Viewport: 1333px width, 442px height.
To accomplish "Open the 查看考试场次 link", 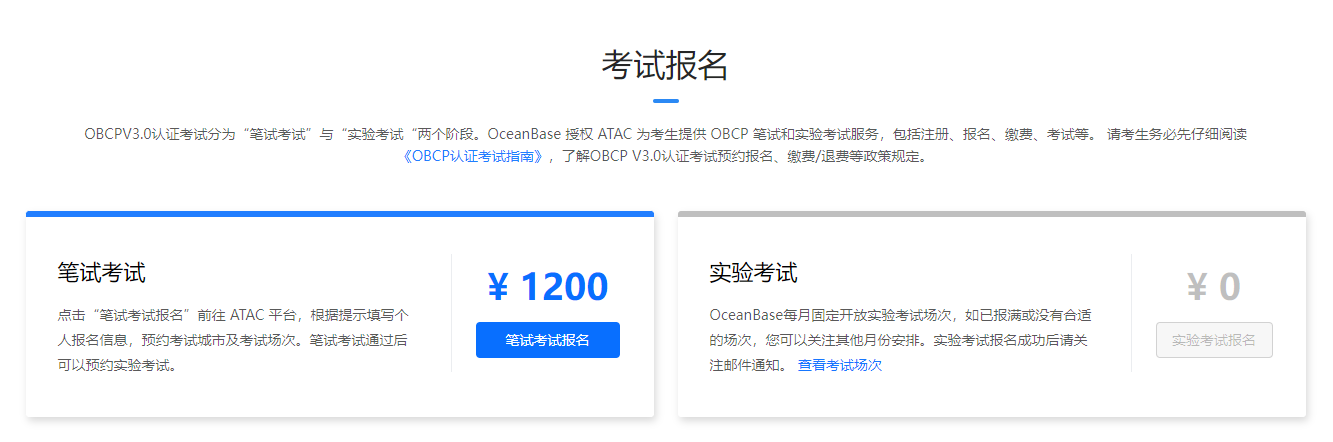I will (840, 365).
